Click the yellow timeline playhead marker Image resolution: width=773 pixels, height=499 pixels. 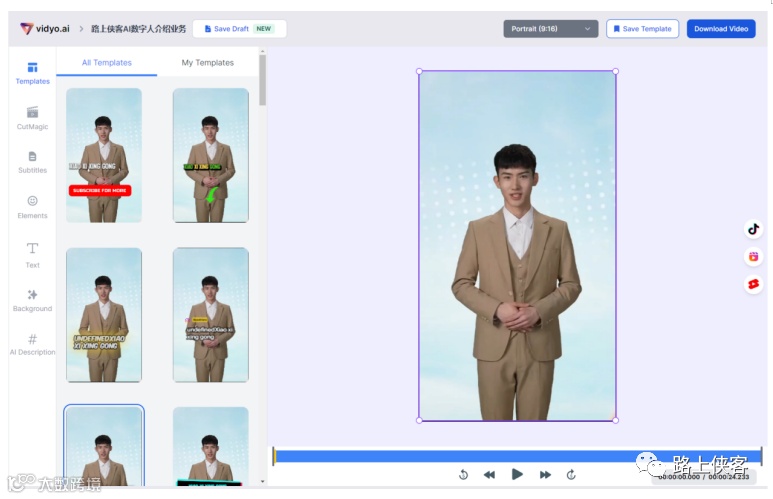pos(275,456)
